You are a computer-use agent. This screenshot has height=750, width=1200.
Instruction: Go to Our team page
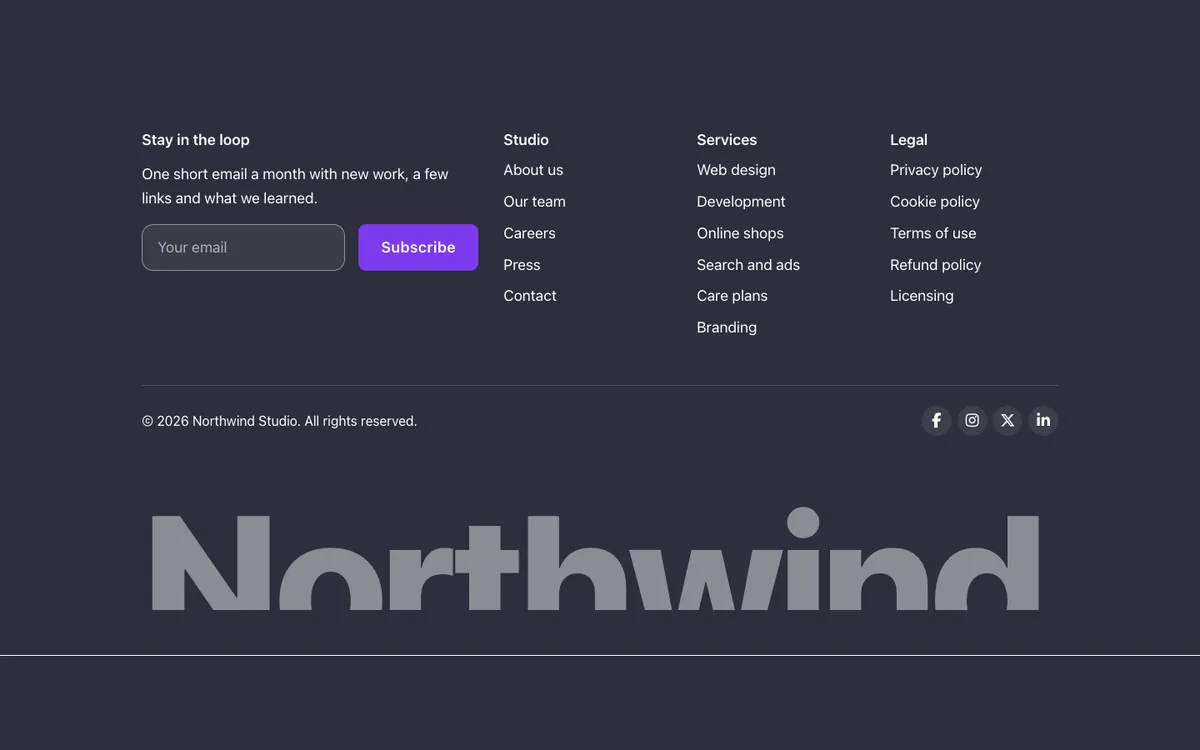tap(534, 201)
